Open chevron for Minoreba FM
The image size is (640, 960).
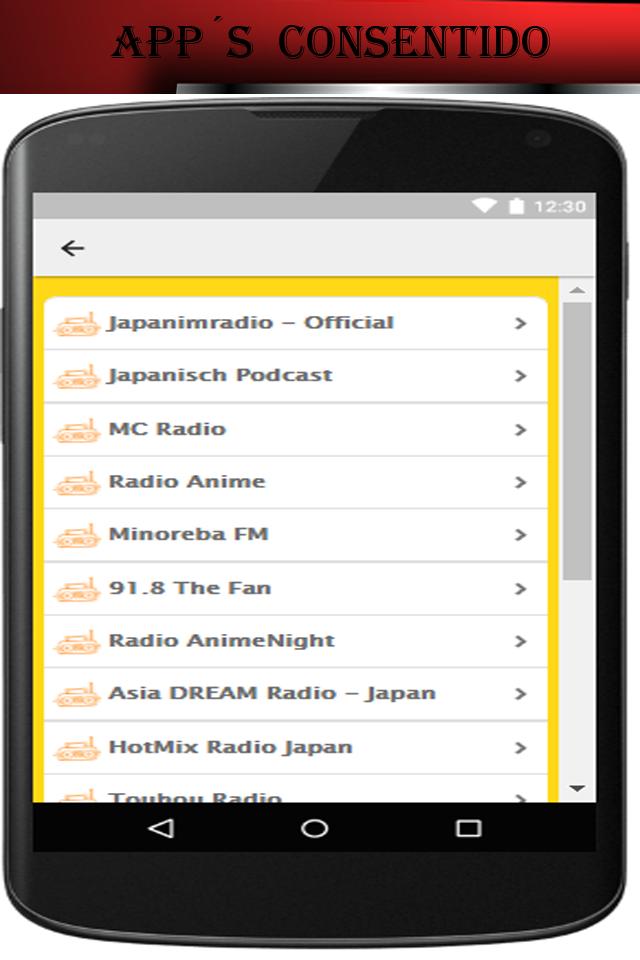click(x=521, y=535)
